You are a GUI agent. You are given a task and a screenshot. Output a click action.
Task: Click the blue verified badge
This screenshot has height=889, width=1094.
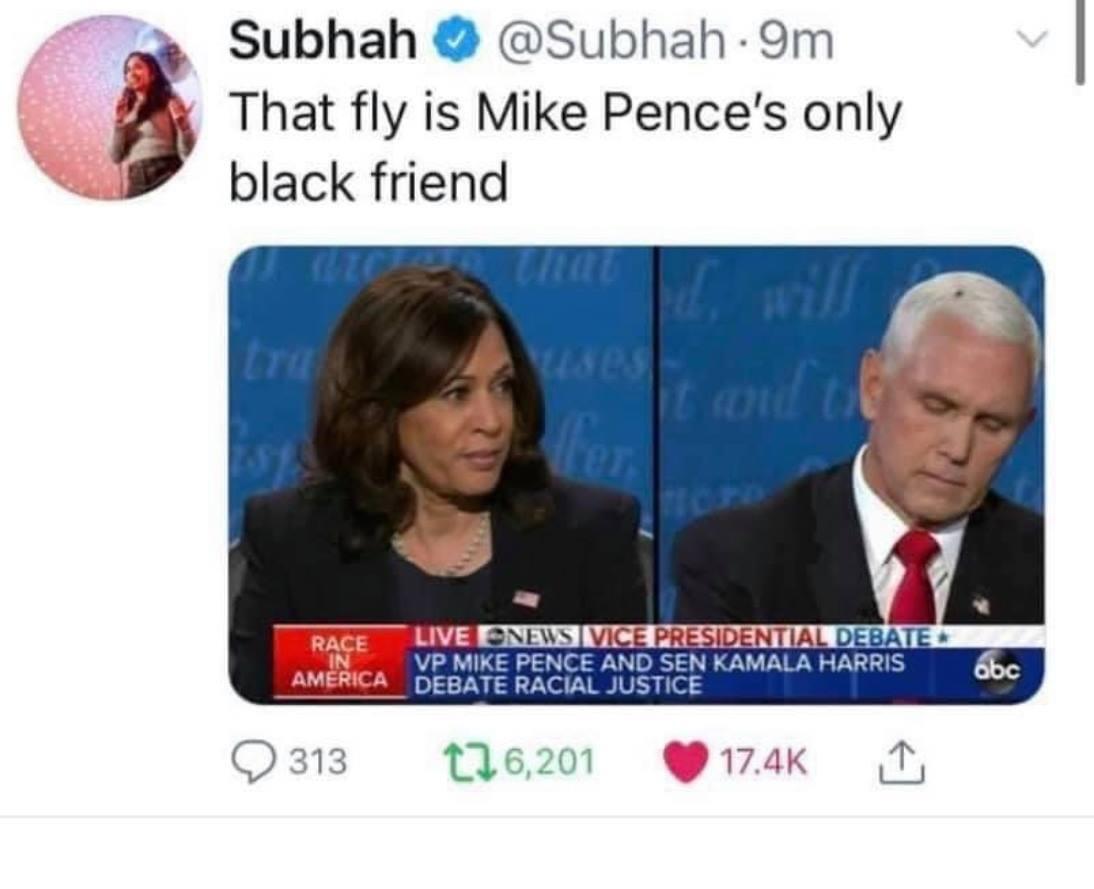456,41
